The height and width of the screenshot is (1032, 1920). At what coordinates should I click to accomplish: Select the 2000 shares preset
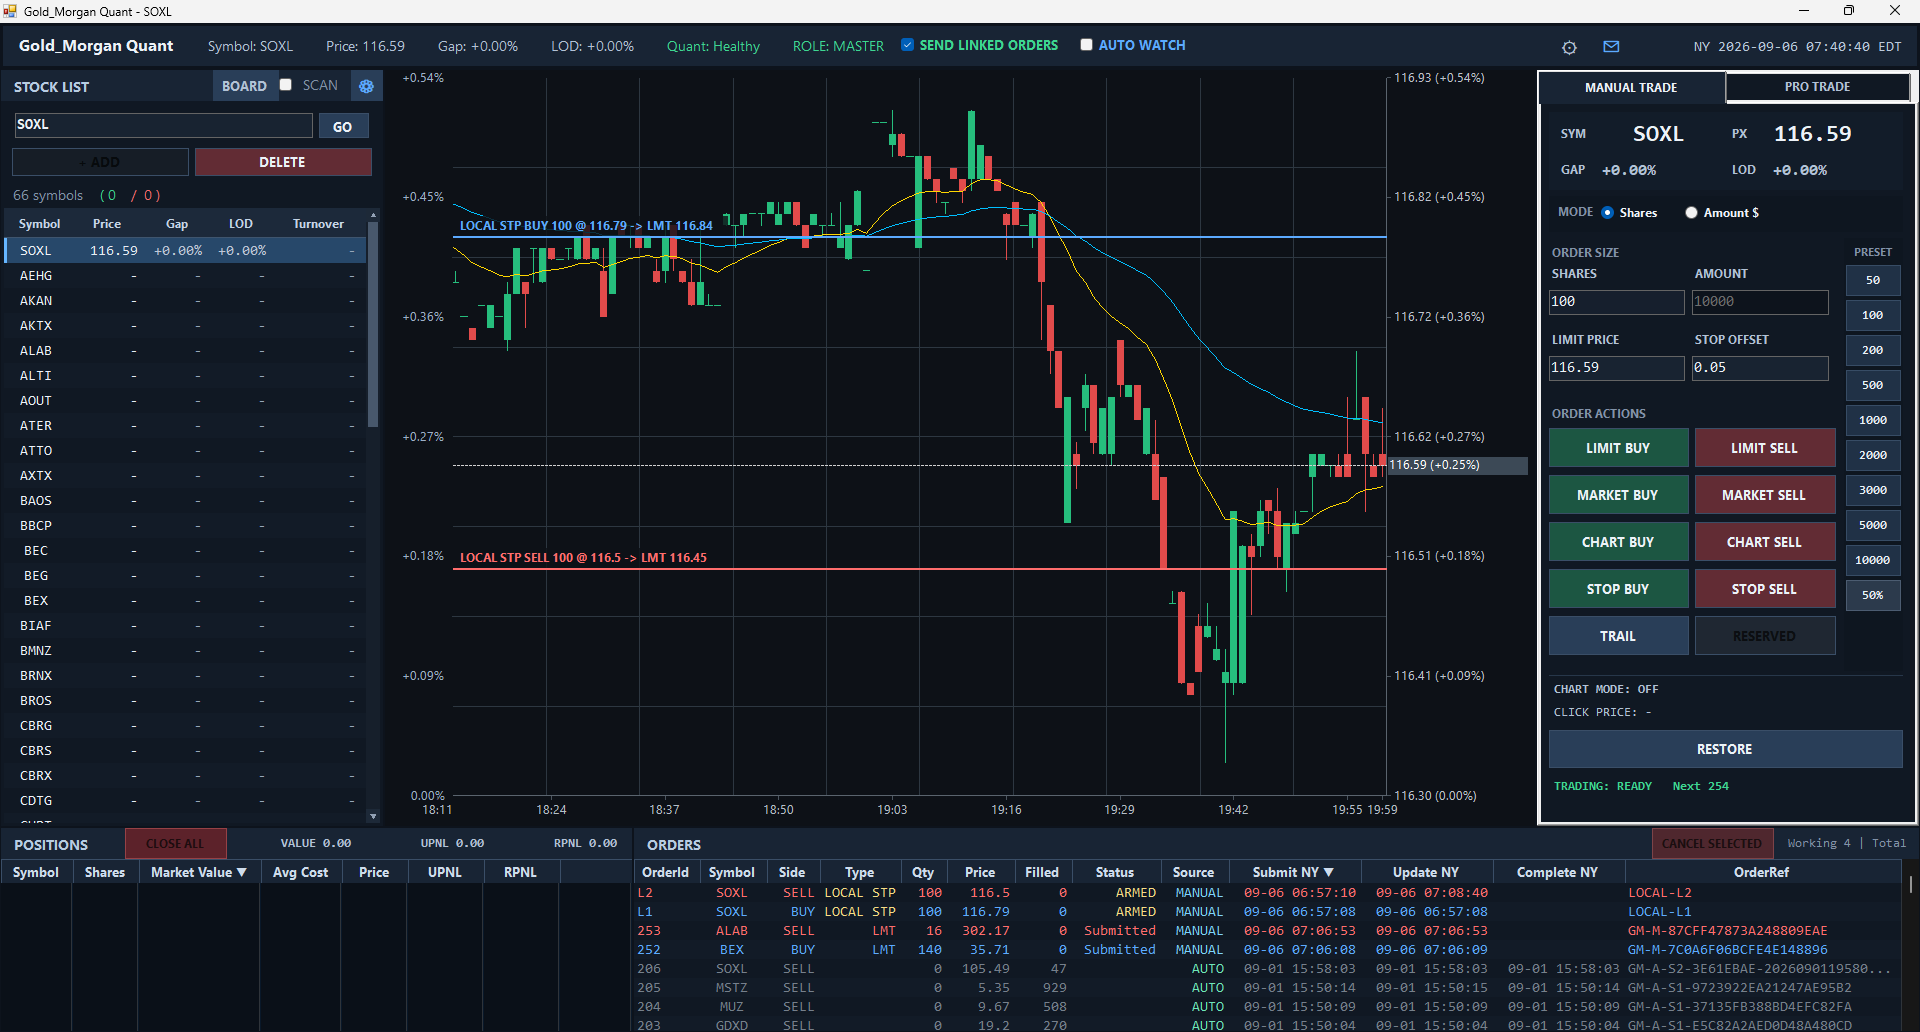pyautogui.click(x=1872, y=455)
